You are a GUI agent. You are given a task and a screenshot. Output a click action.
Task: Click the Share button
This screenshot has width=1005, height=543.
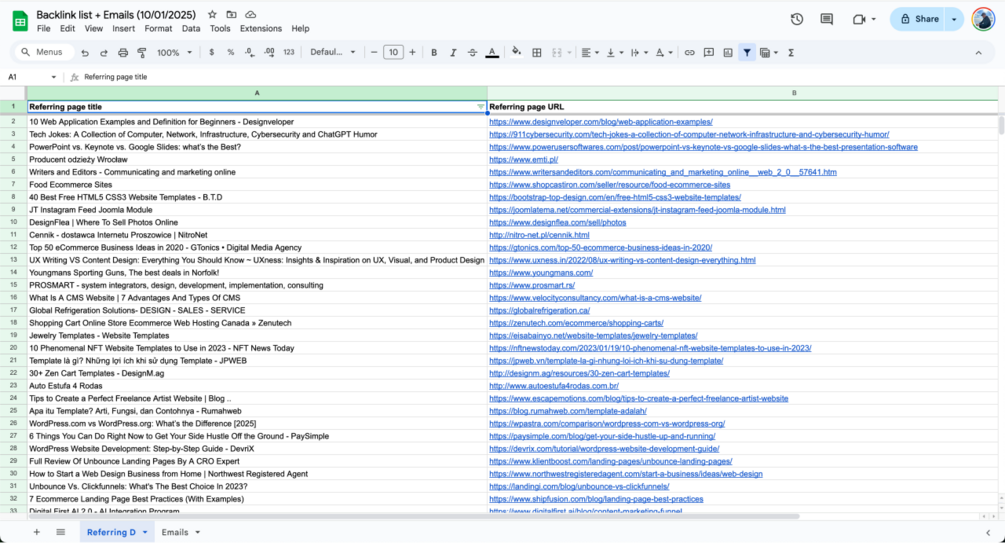(919, 19)
